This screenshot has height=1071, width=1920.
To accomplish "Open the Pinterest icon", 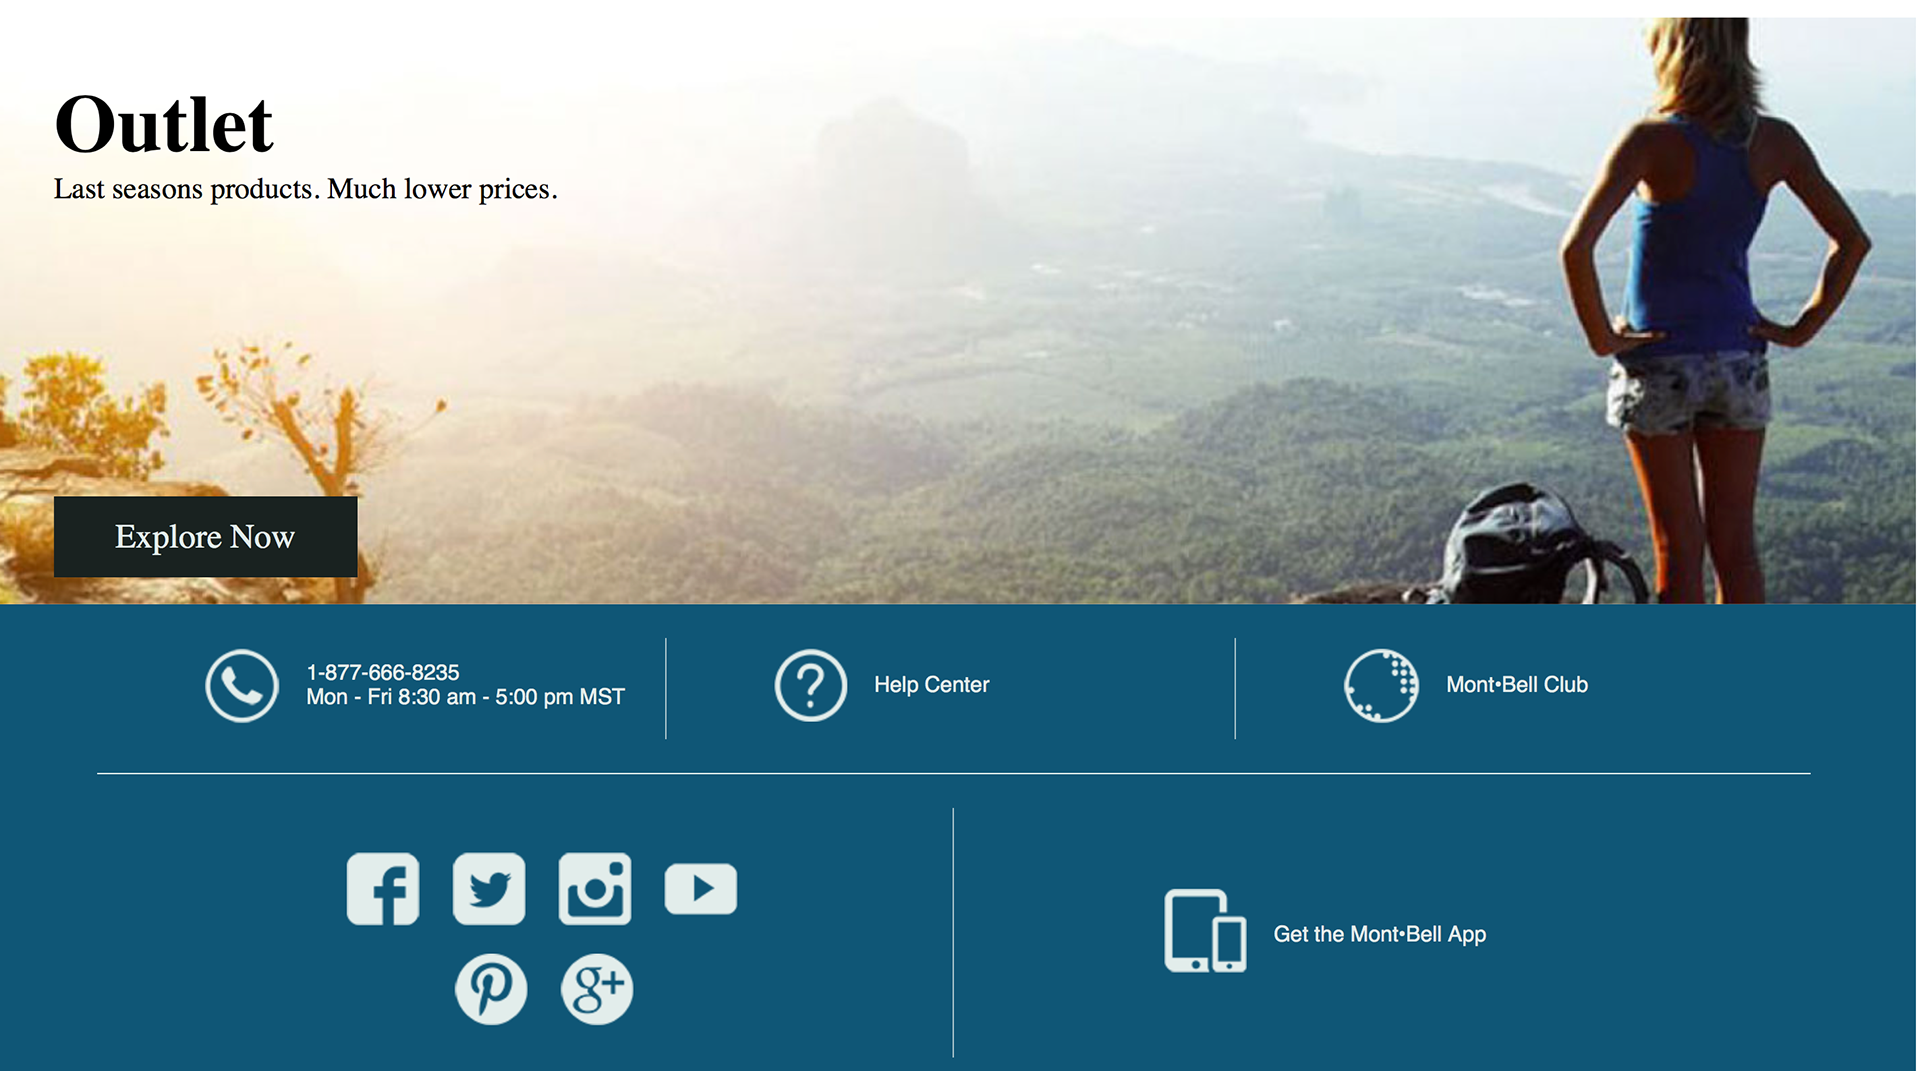I will (x=491, y=989).
